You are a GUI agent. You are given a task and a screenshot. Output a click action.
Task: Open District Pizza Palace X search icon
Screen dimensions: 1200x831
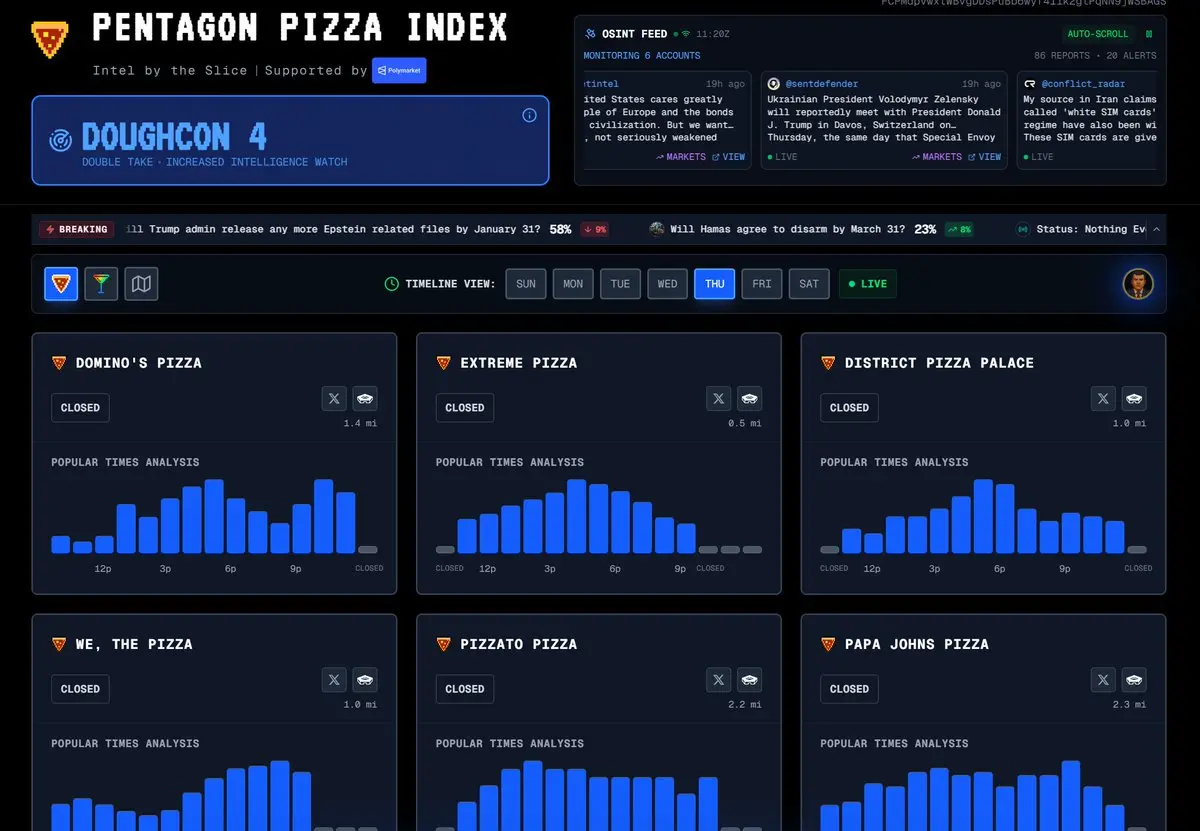coord(1103,399)
